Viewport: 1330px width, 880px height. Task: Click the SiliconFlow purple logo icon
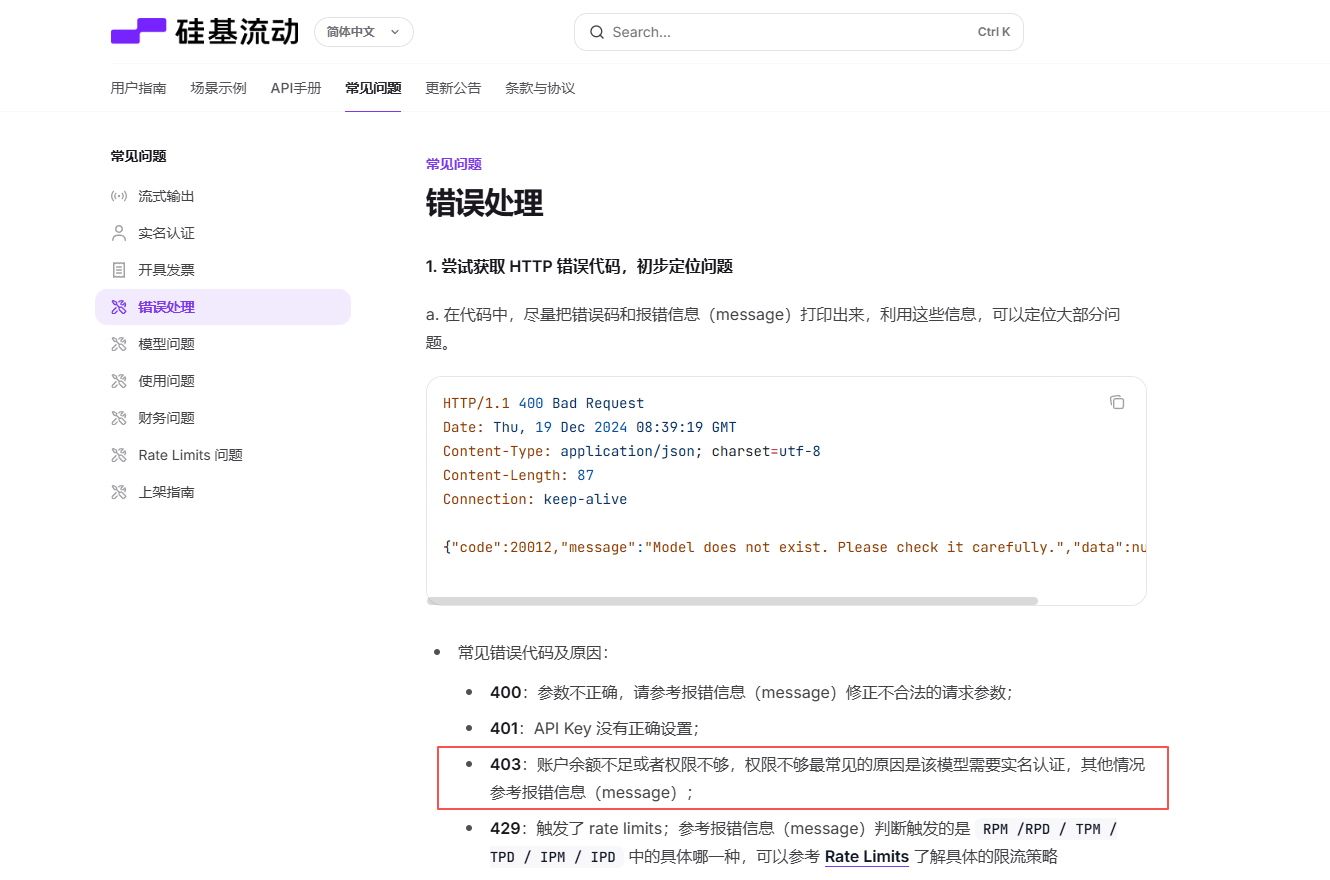[138, 31]
